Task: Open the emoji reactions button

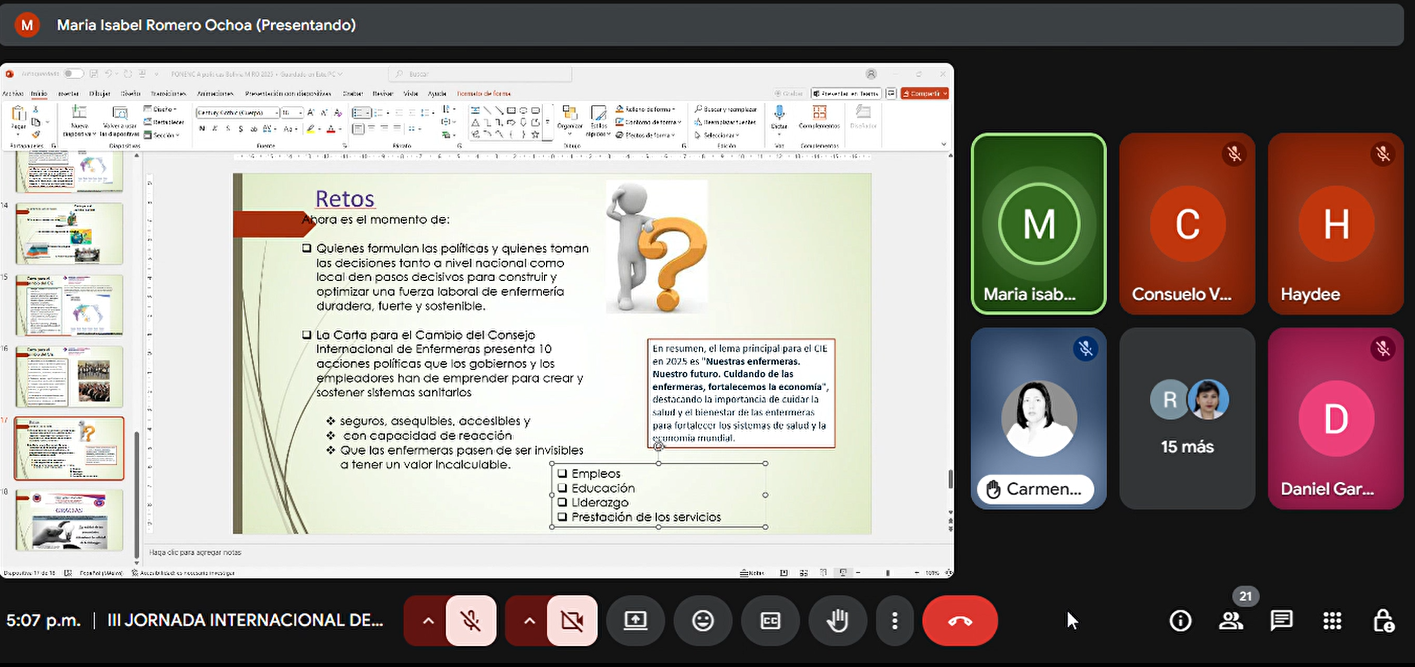Action: (703, 621)
